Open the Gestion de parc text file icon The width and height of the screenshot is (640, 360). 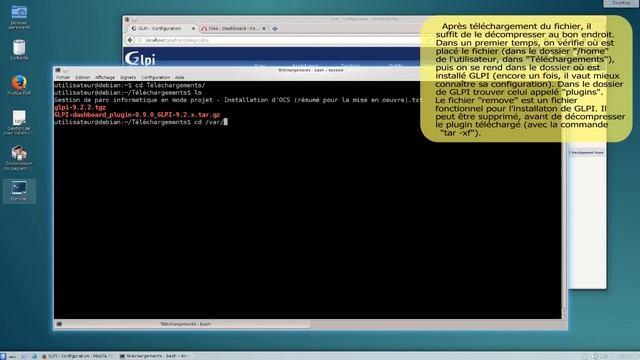(19, 122)
